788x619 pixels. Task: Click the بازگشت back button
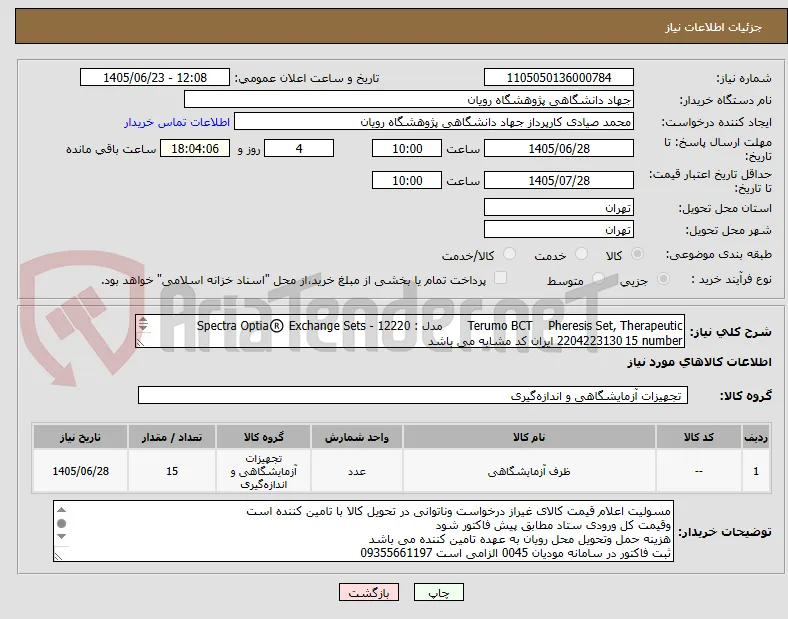[x=369, y=592]
